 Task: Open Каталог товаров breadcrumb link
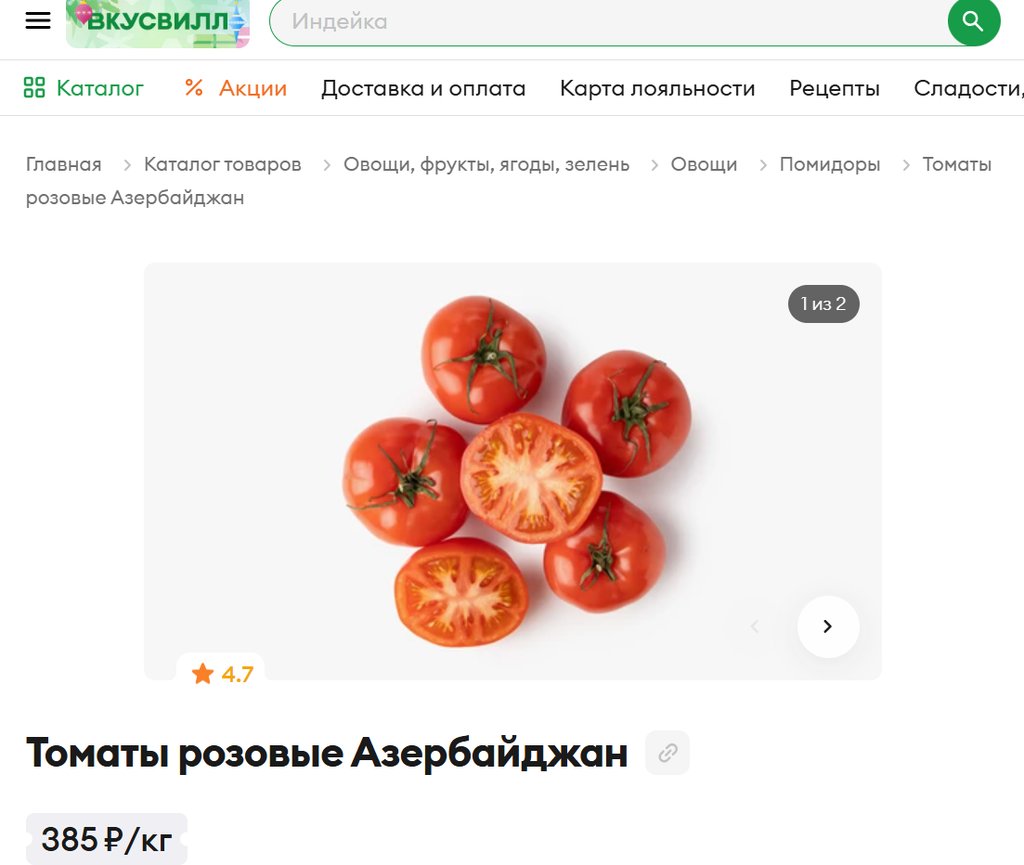(223, 165)
